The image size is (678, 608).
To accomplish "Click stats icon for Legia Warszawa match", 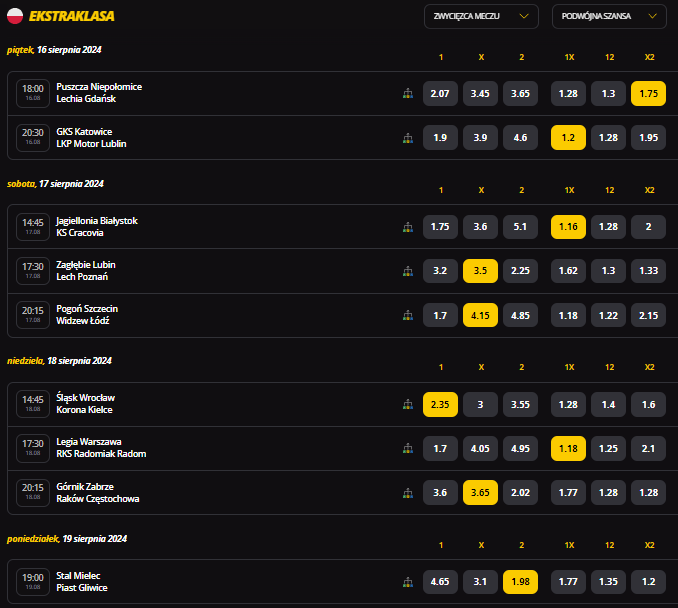I will (x=407, y=448).
